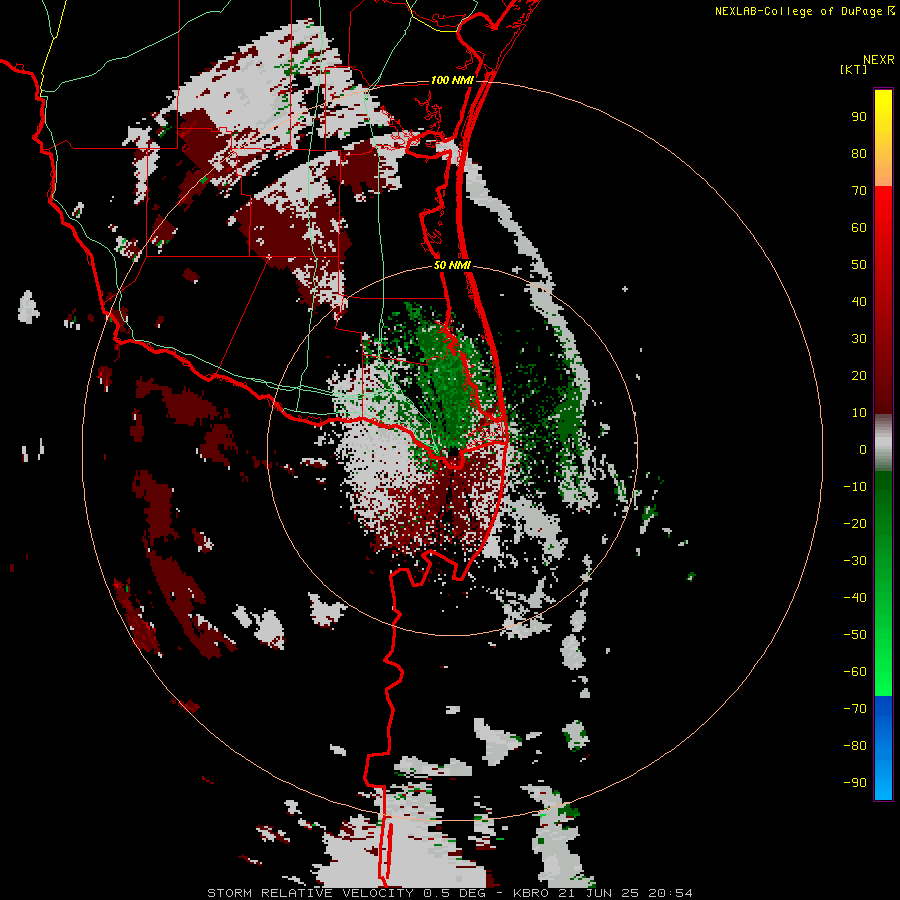
Task: Click the -30 value on the velocity scale
Action: (855, 561)
